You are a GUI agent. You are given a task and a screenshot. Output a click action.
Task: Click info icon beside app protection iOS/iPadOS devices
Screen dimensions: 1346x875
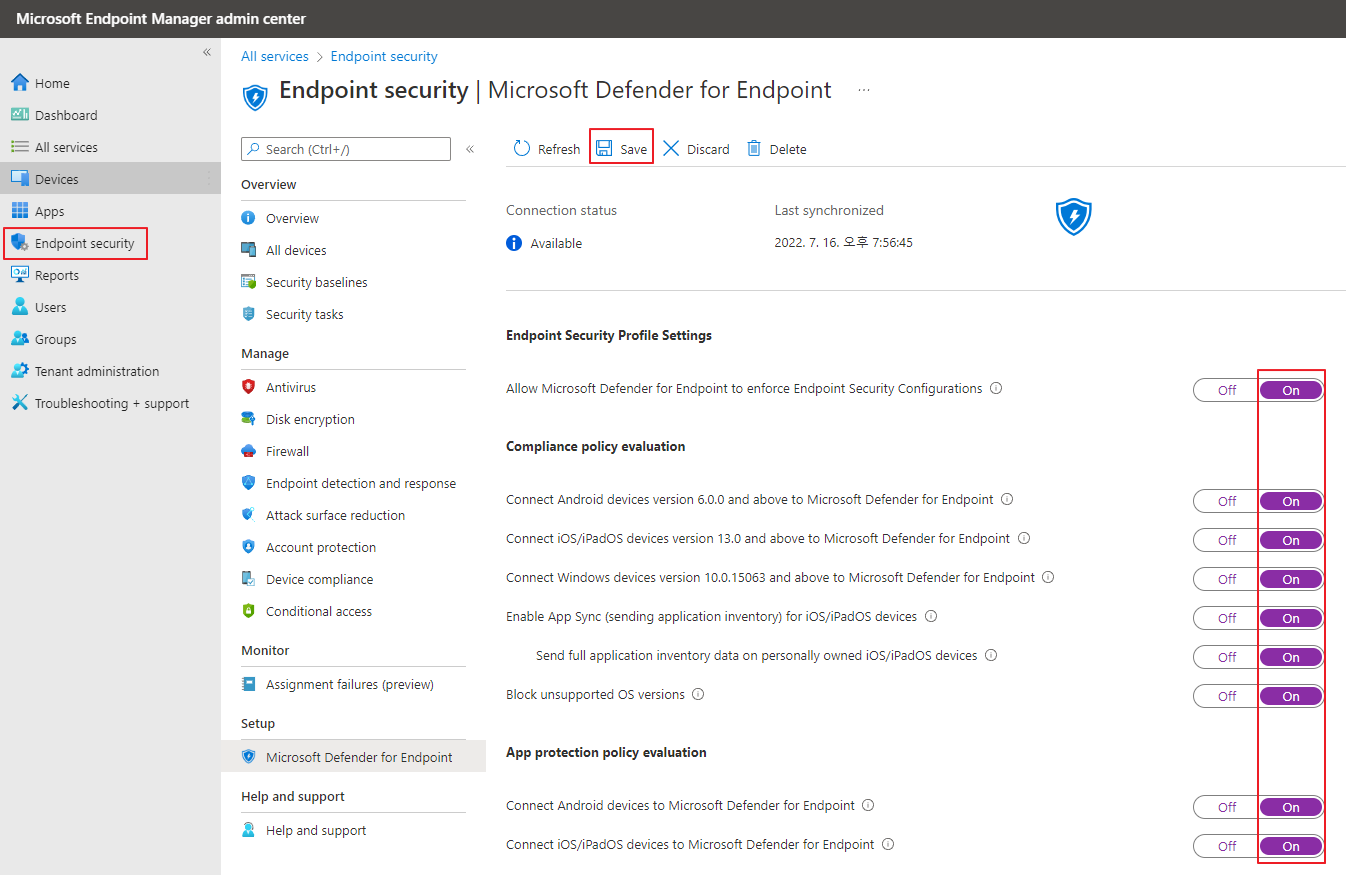(888, 844)
